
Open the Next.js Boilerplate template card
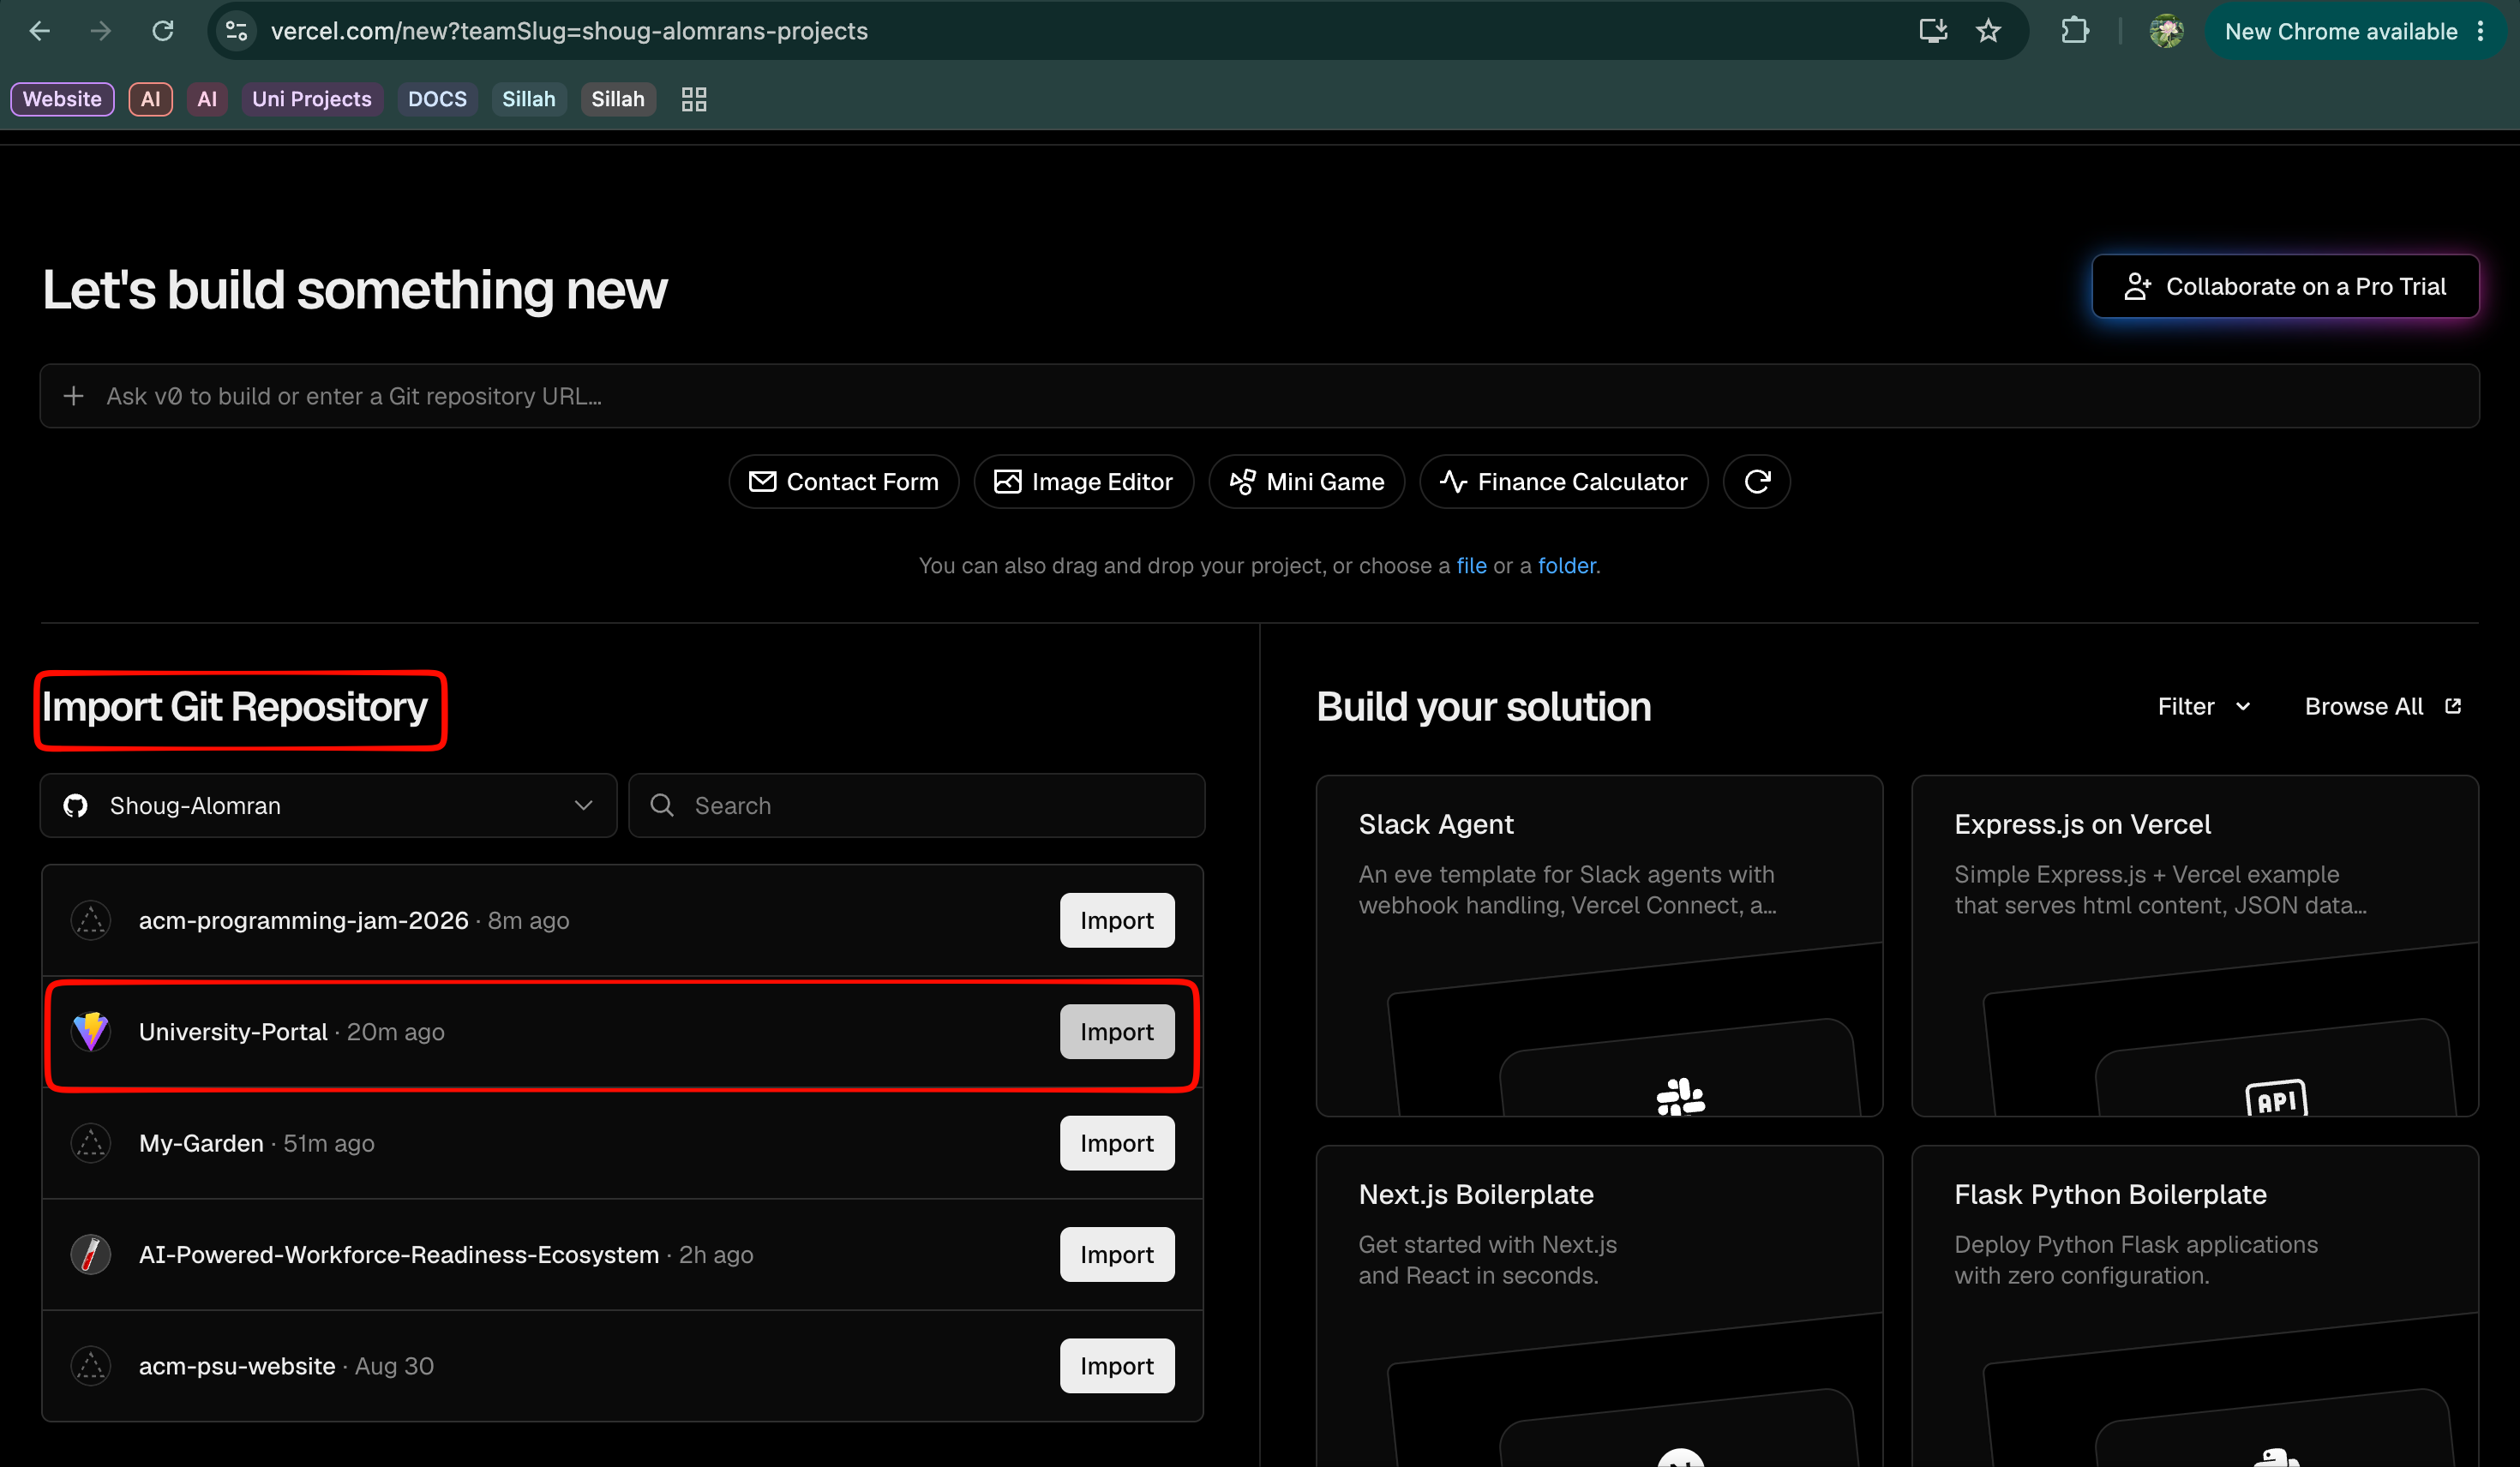click(x=1599, y=1305)
